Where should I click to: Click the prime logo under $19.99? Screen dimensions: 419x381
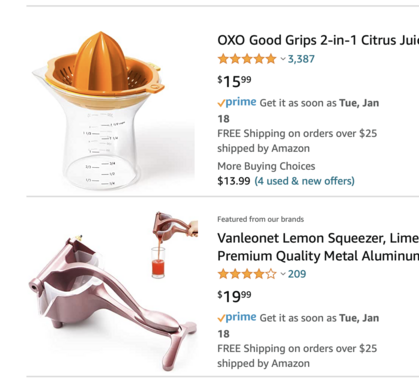[x=237, y=317]
